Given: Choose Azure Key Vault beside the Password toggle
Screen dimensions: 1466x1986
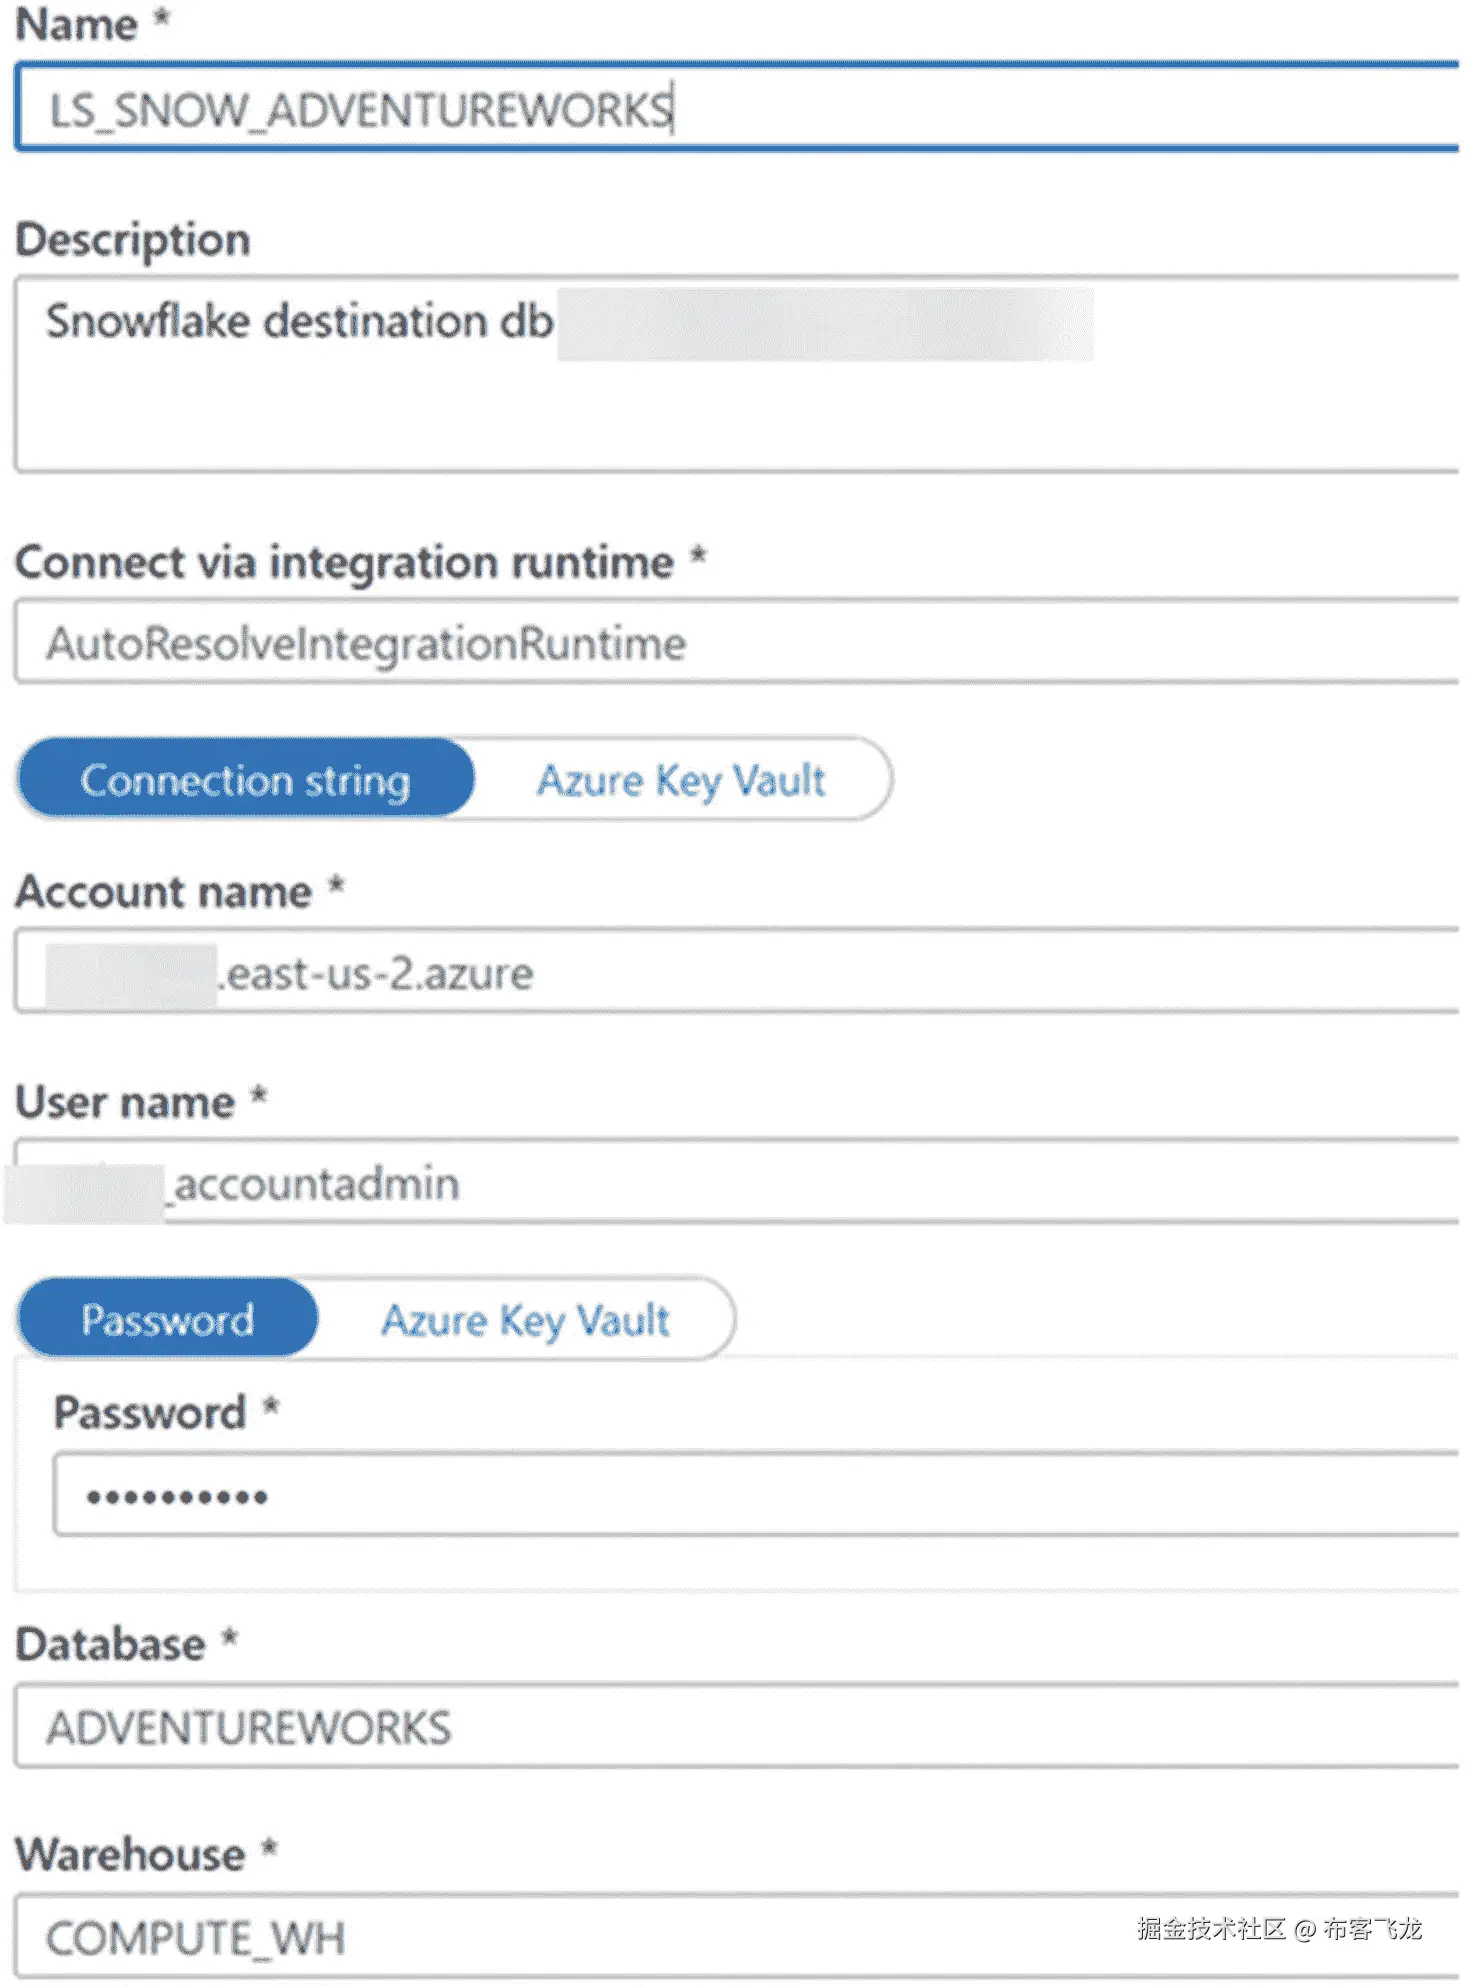Looking at the screenshot, I should pos(525,1319).
